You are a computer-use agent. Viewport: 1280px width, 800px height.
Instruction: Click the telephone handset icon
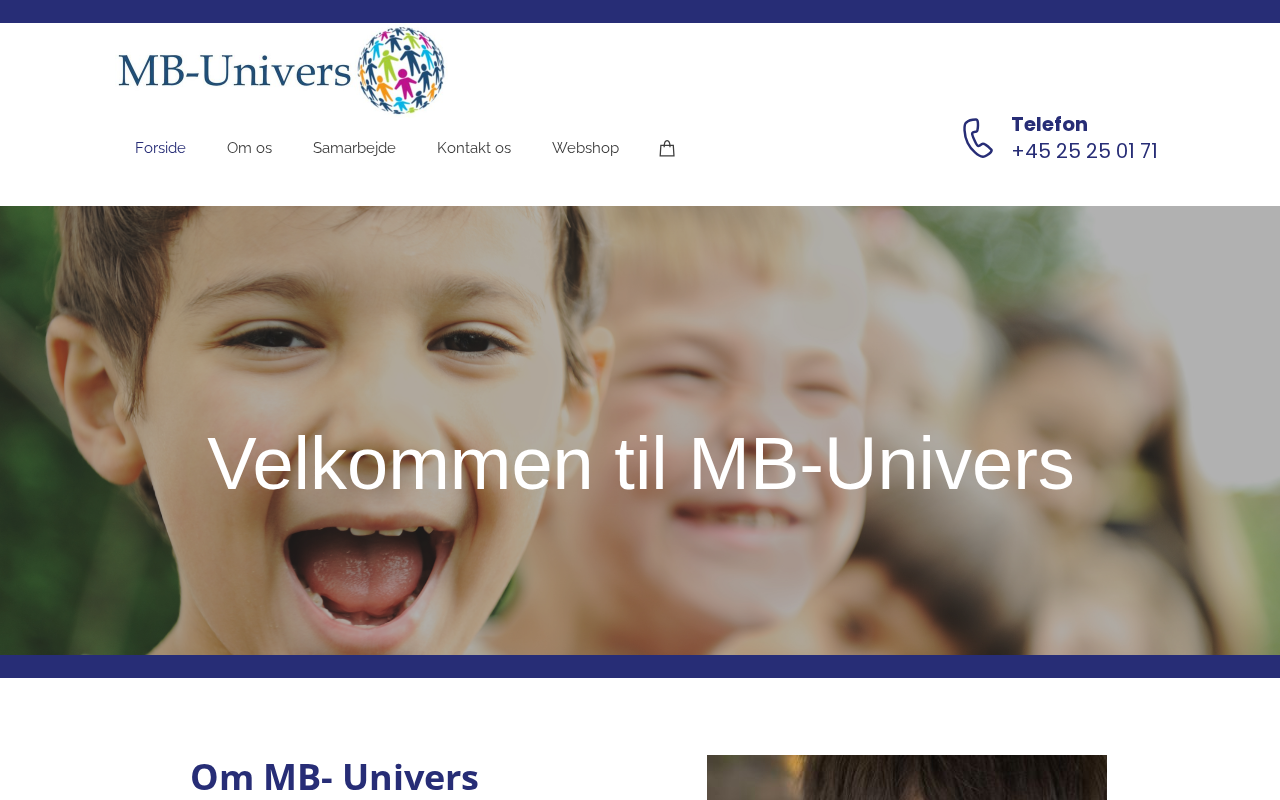click(x=978, y=138)
